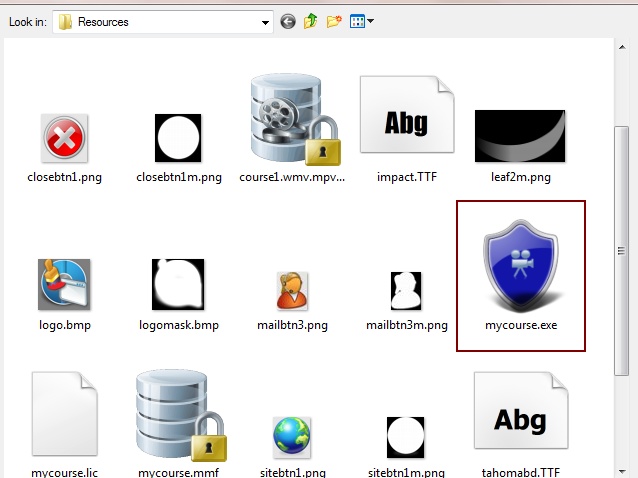
Task: Click the Back navigation button
Action: 288,21
